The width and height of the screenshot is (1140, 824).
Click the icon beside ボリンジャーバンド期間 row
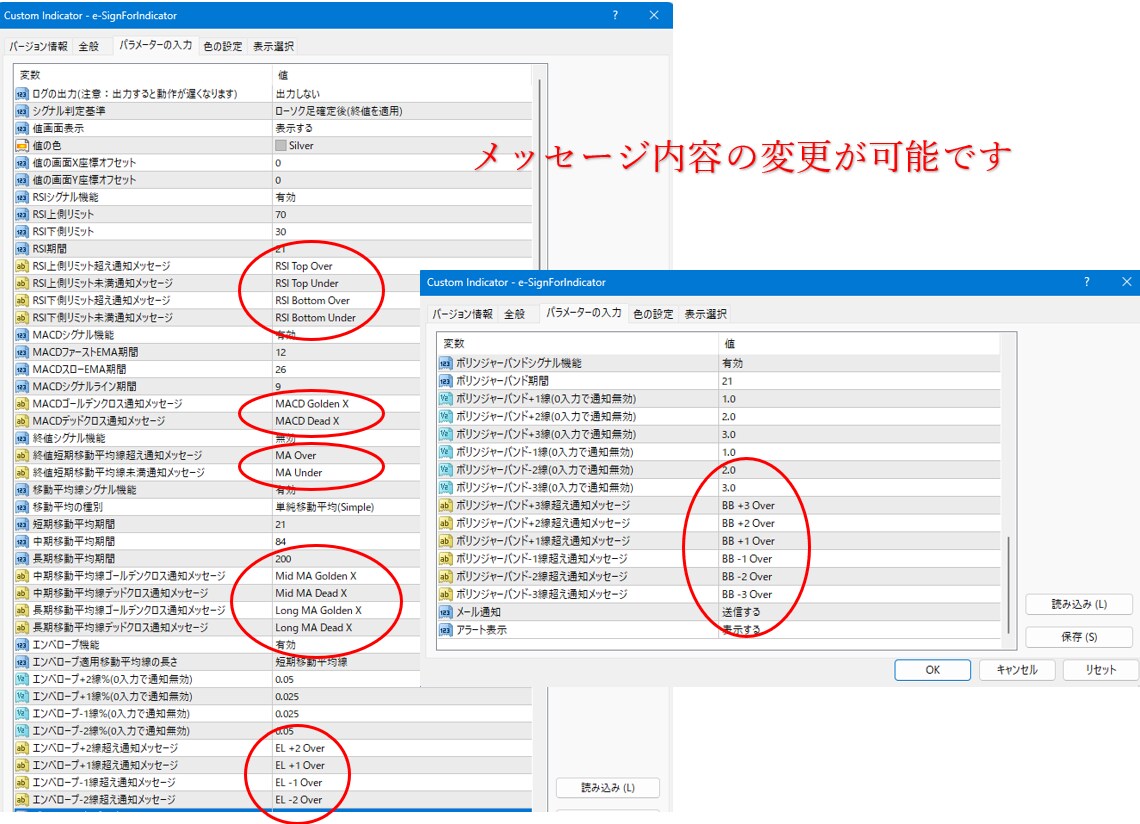tap(445, 381)
